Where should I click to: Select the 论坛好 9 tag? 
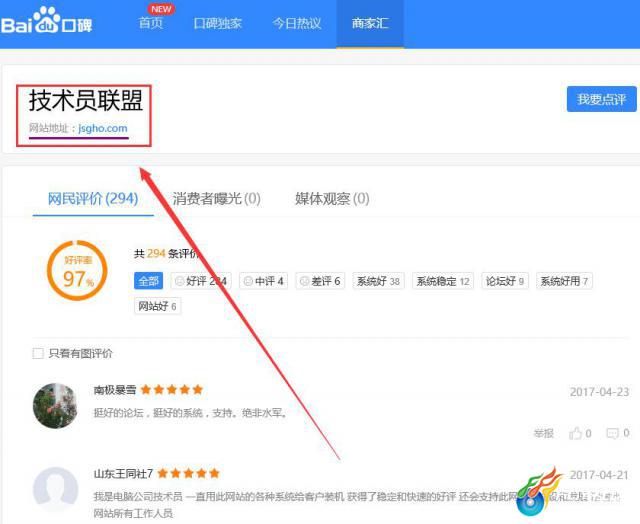[x=505, y=281]
